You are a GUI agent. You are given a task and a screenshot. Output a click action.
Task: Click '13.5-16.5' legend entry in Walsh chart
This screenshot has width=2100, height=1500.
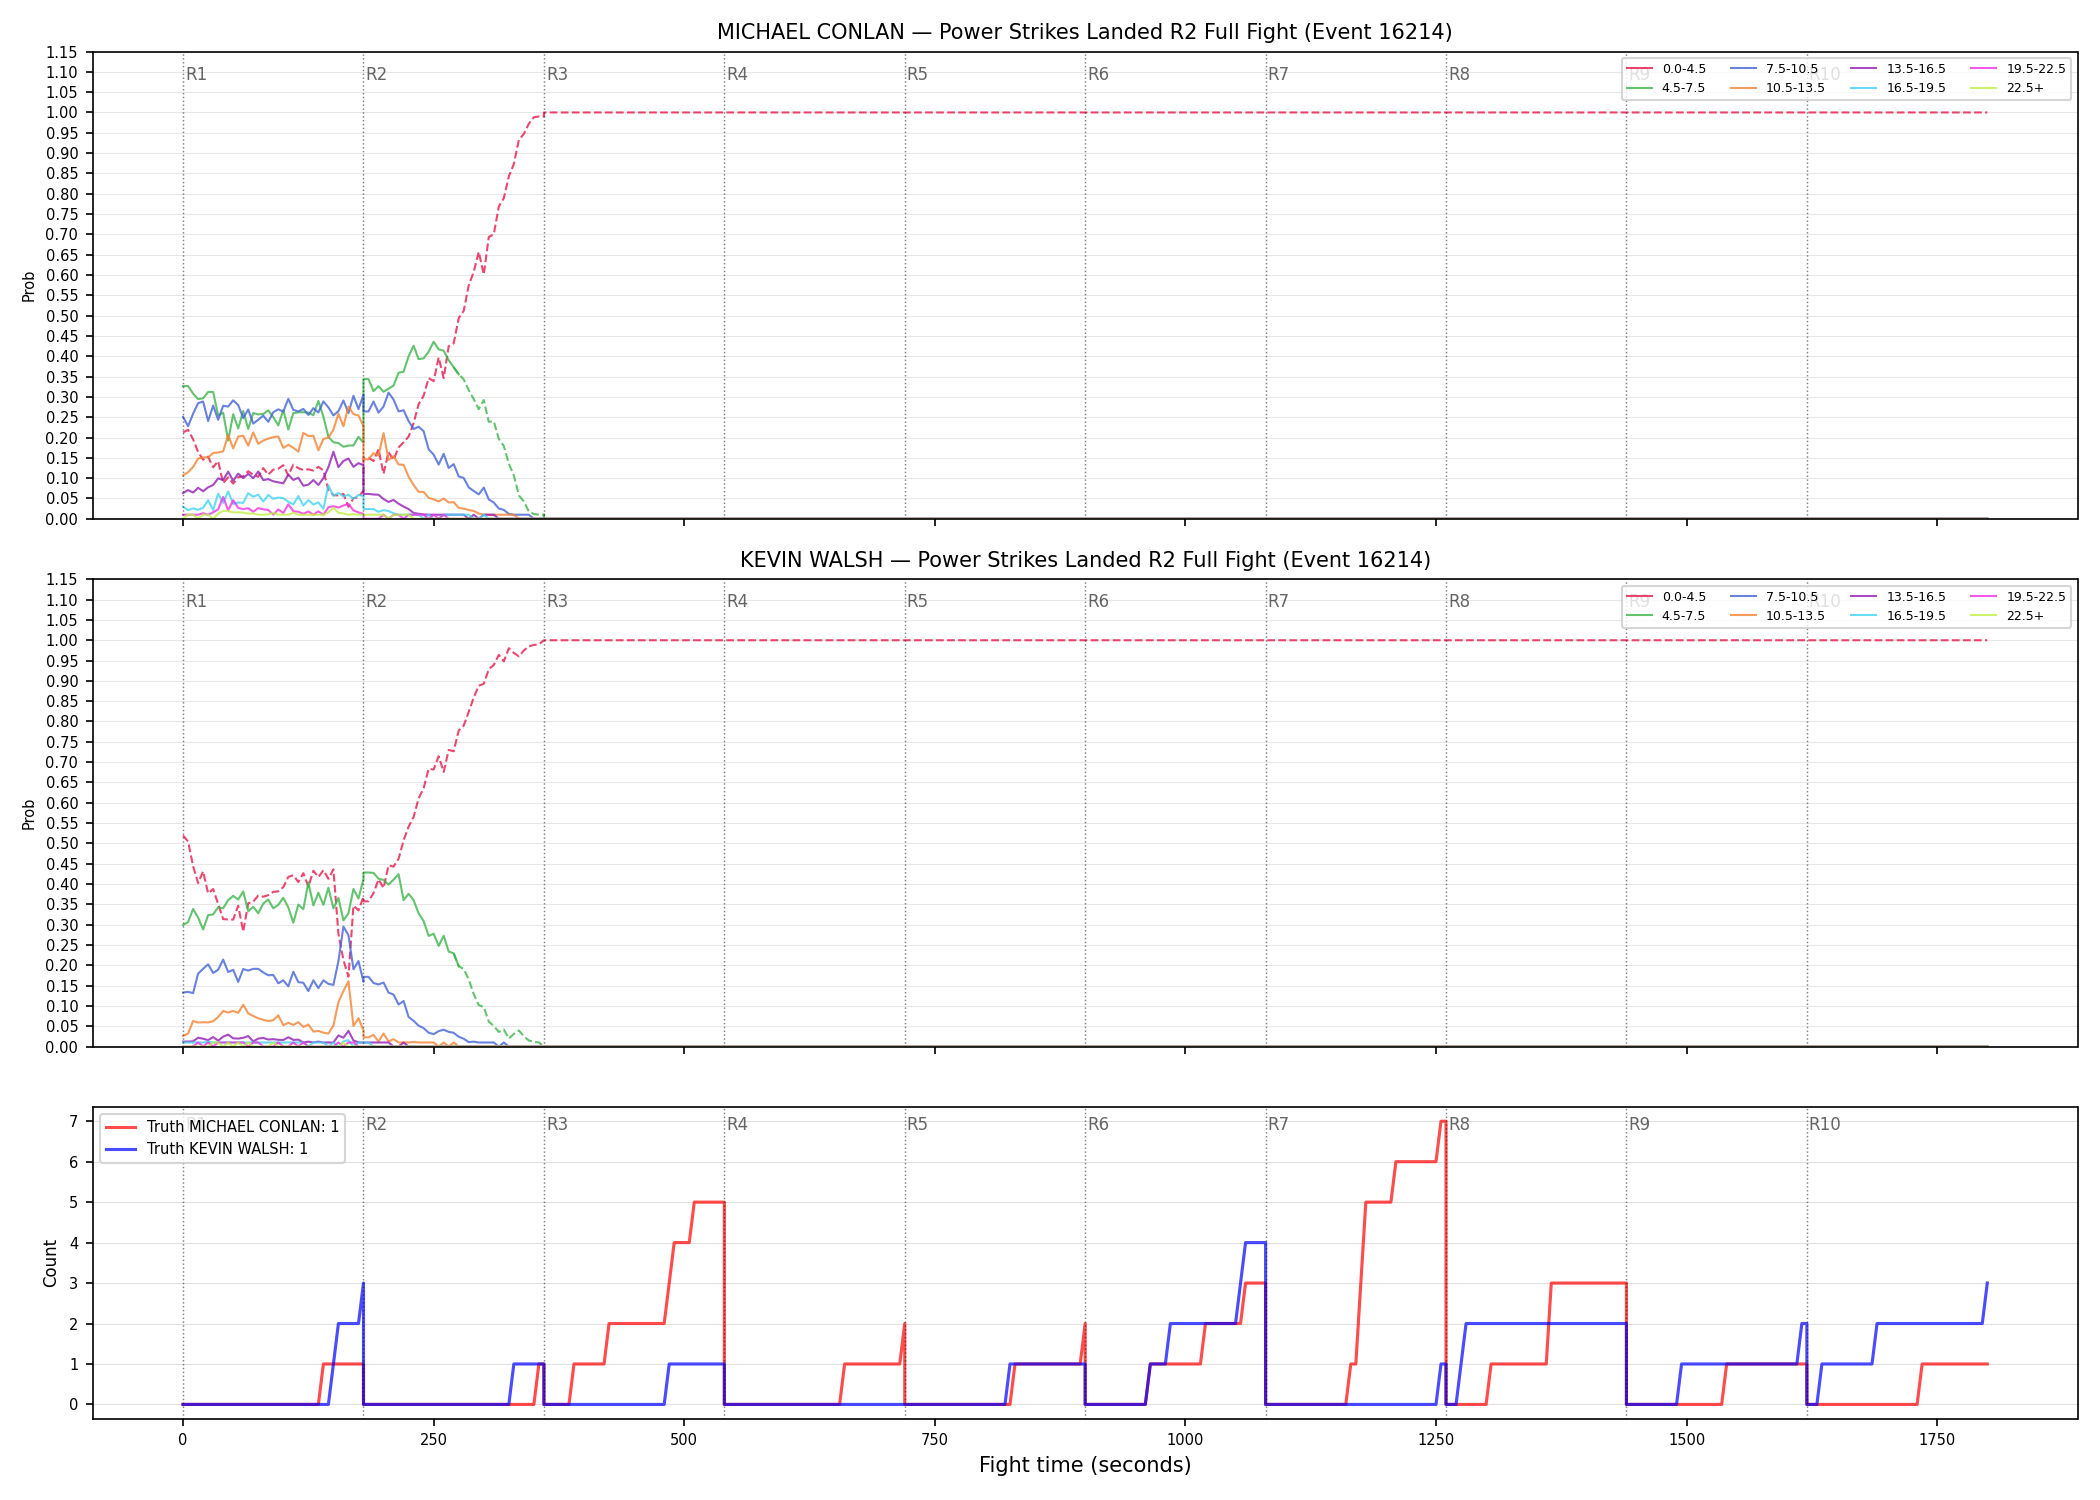1898,597
